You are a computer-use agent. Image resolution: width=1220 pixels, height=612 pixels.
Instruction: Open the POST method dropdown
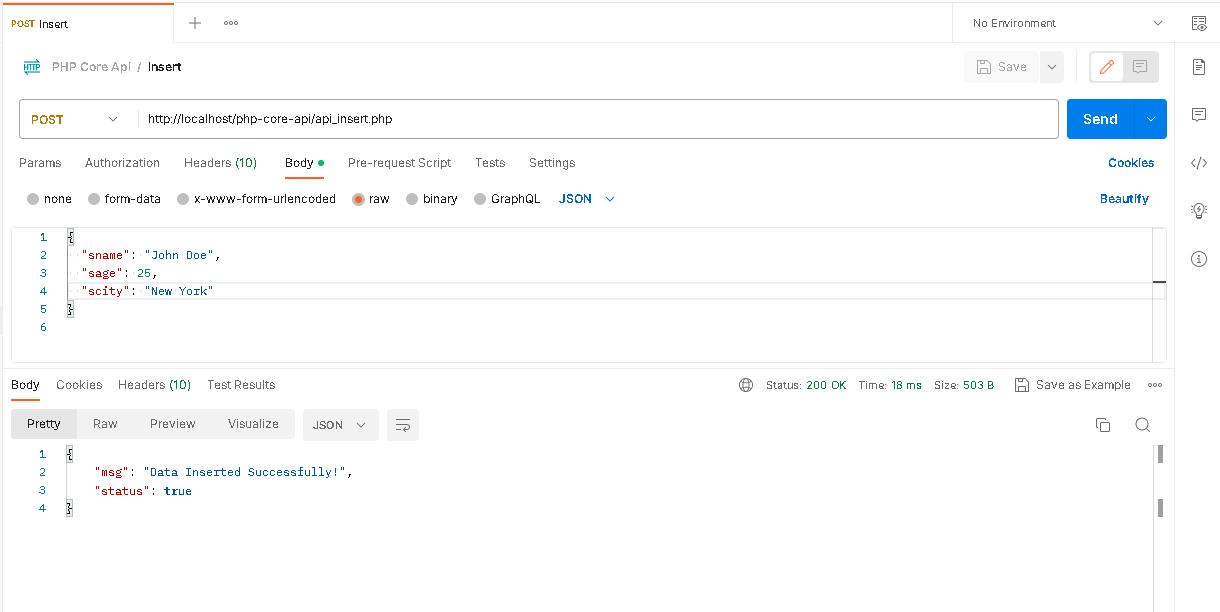(x=75, y=119)
